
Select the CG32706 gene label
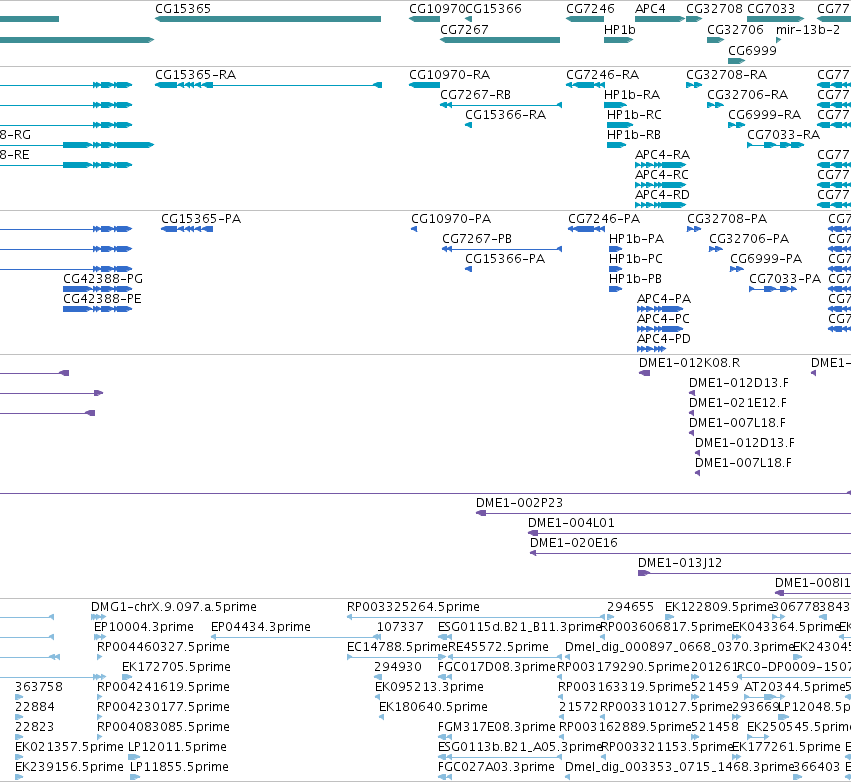(x=735, y=30)
